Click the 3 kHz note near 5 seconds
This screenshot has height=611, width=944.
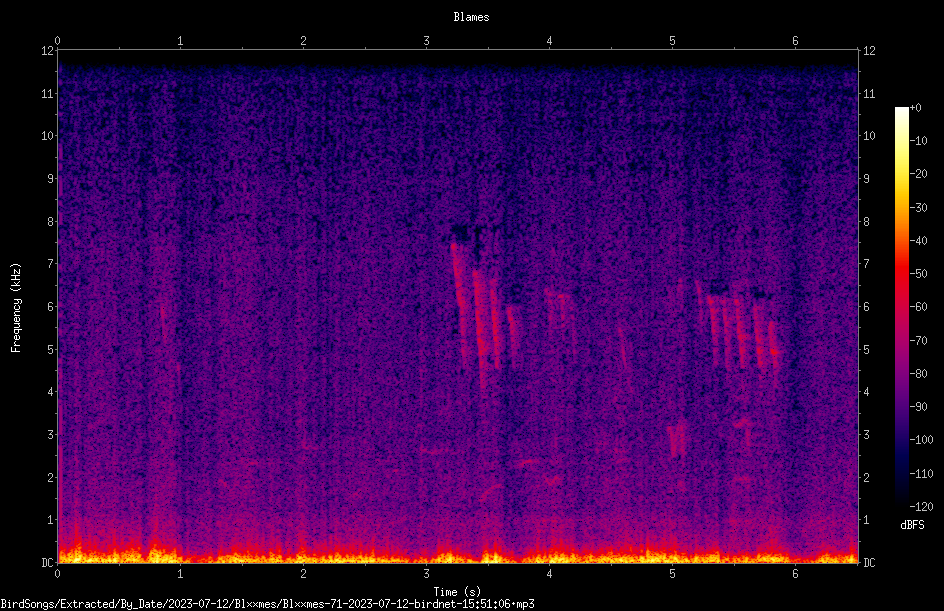[x=677, y=439]
